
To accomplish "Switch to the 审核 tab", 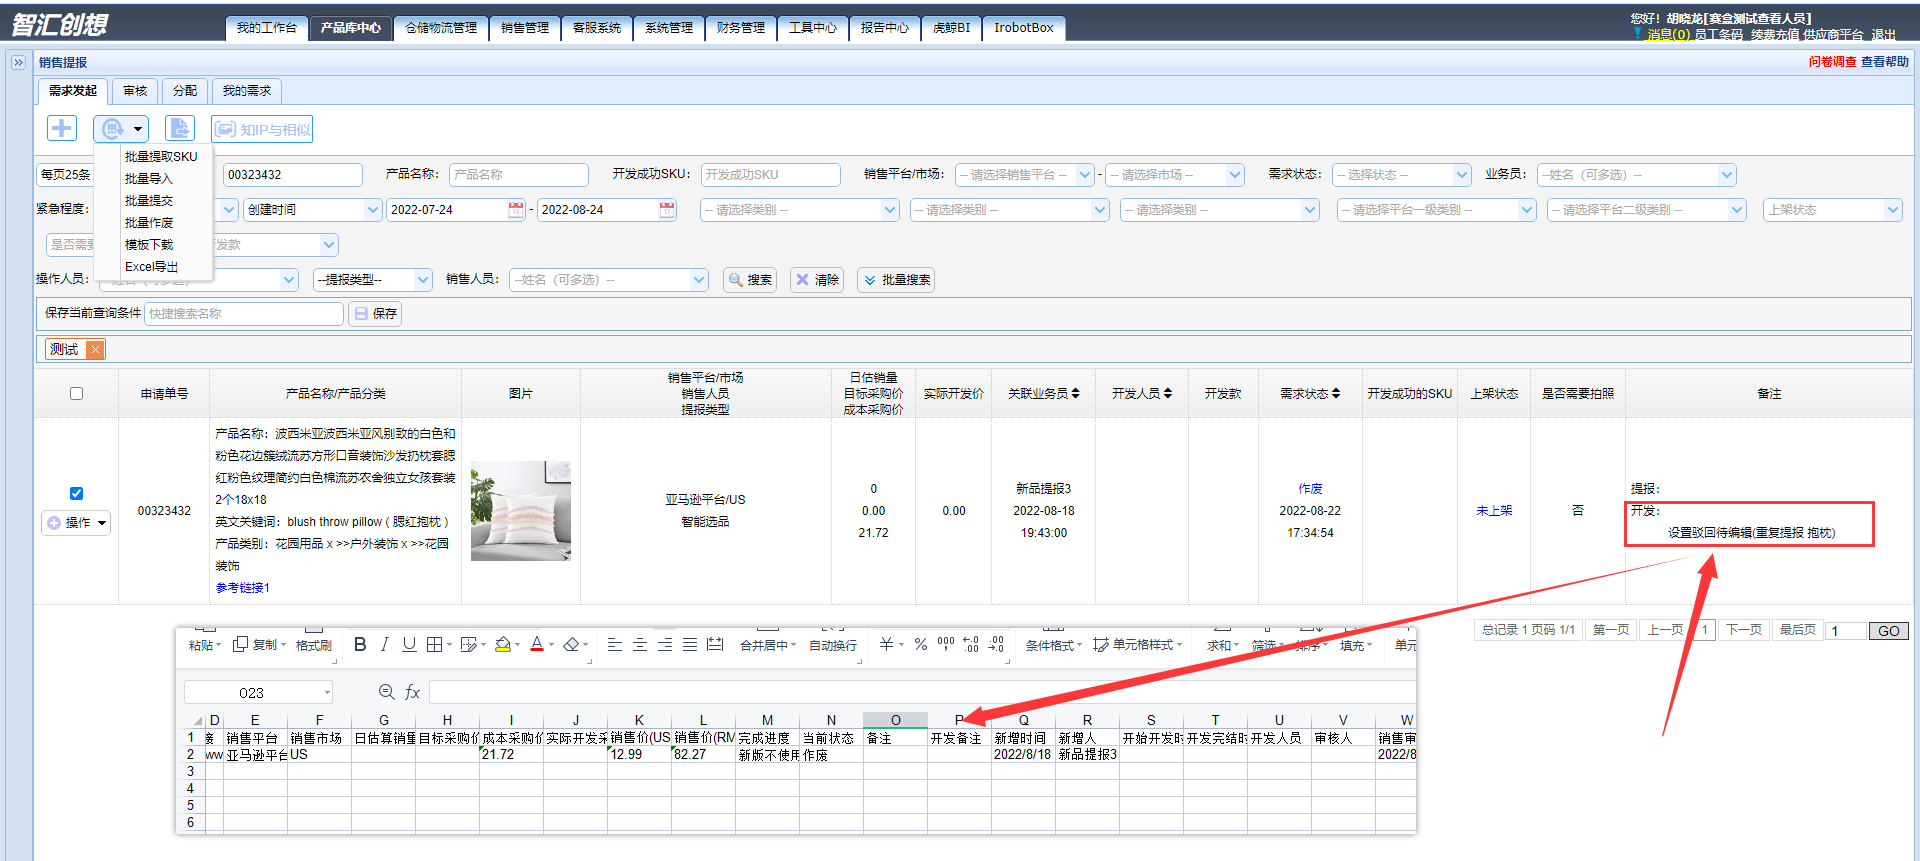I will pos(135,91).
